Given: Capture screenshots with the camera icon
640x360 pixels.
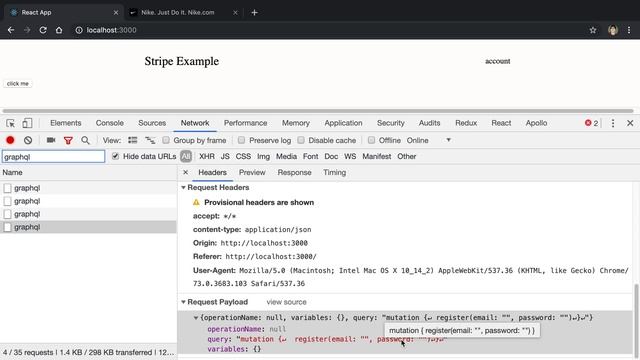Looking at the screenshot, I should coord(51,140).
